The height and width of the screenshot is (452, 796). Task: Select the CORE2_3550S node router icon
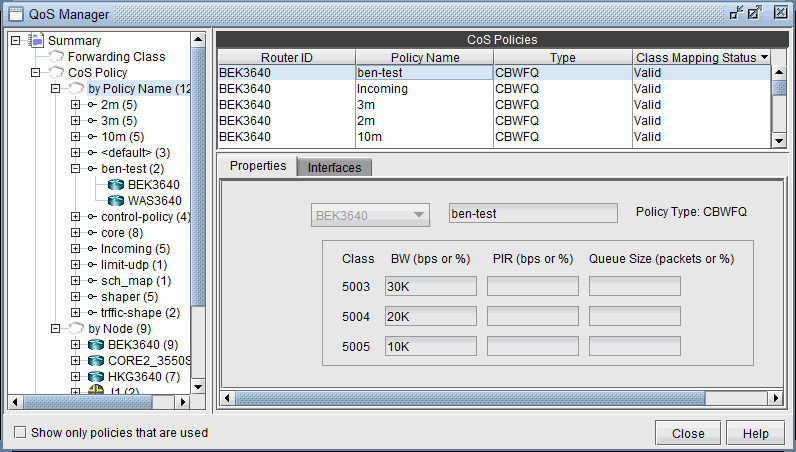coord(95,361)
